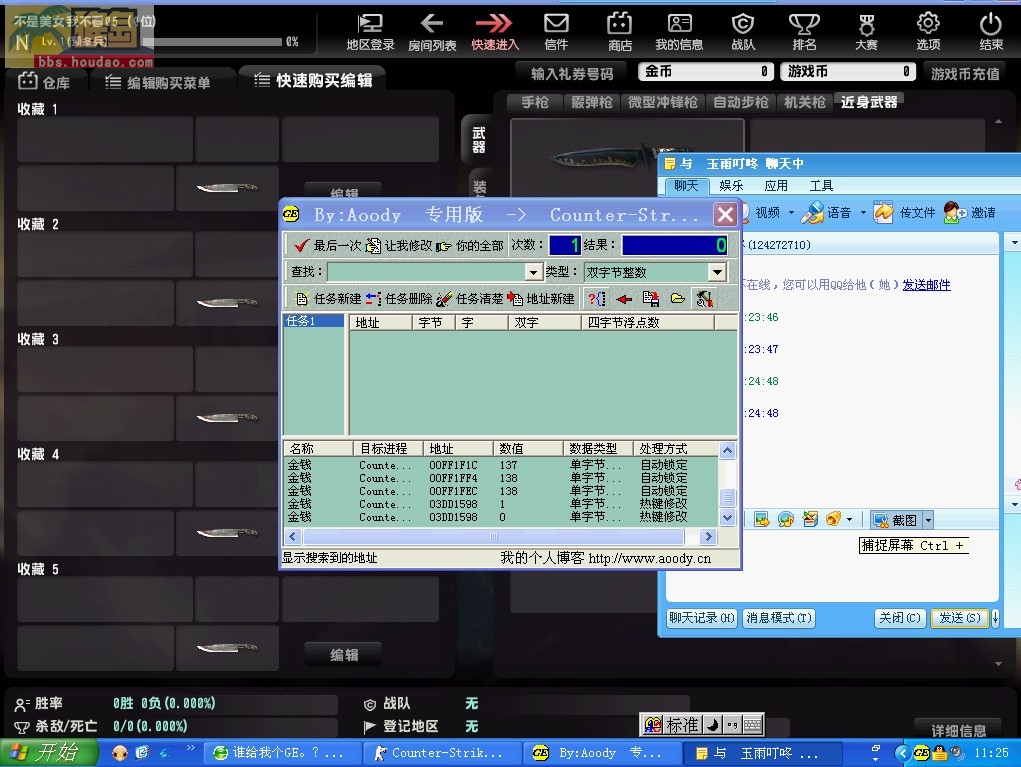Open 我的信息 profile icon
Image resolution: width=1021 pixels, height=767 pixels.
tap(679, 32)
